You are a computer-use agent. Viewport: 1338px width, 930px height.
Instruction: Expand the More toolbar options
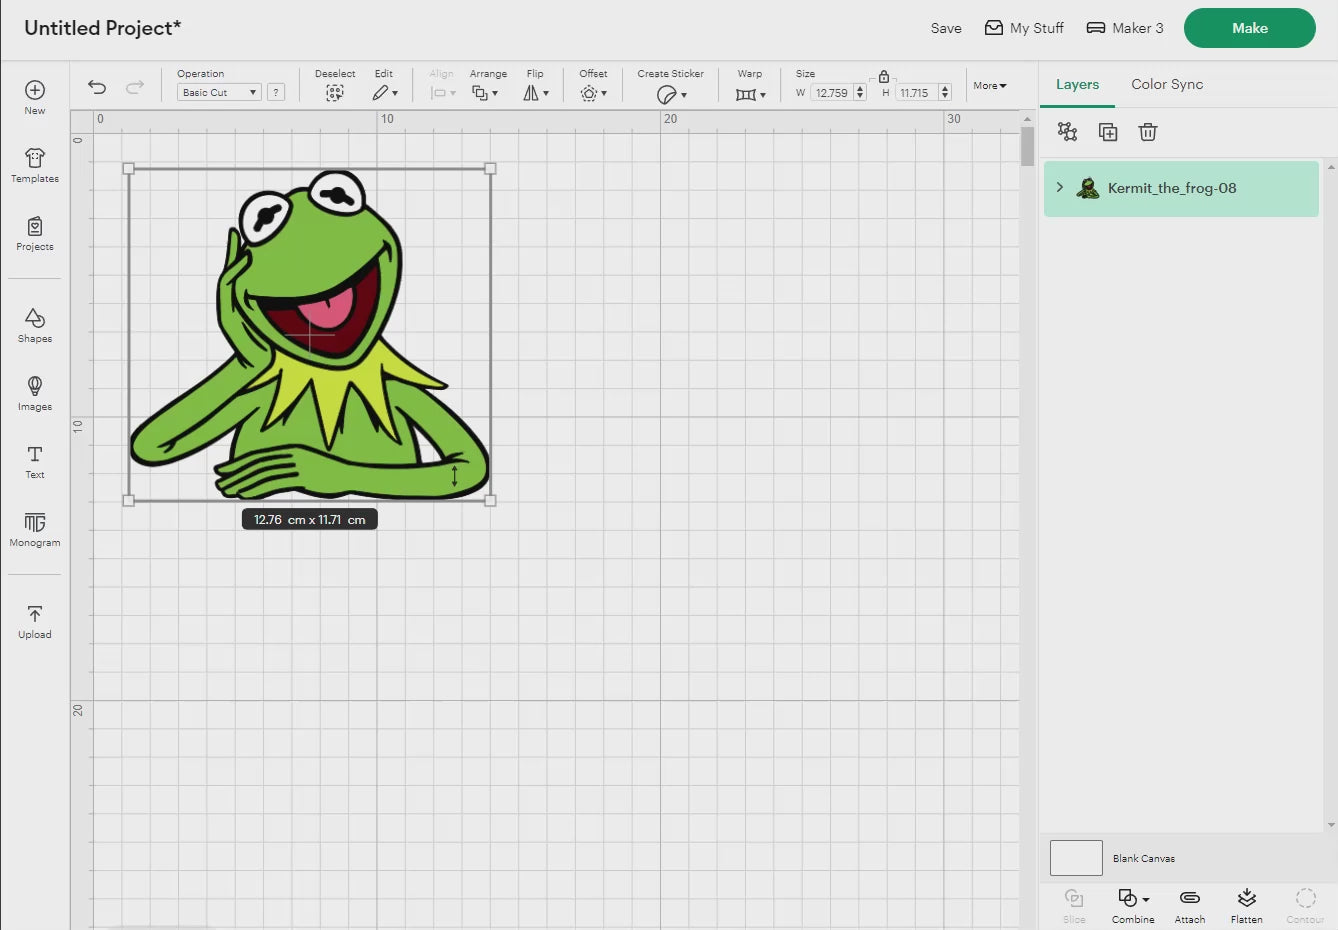click(990, 86)
